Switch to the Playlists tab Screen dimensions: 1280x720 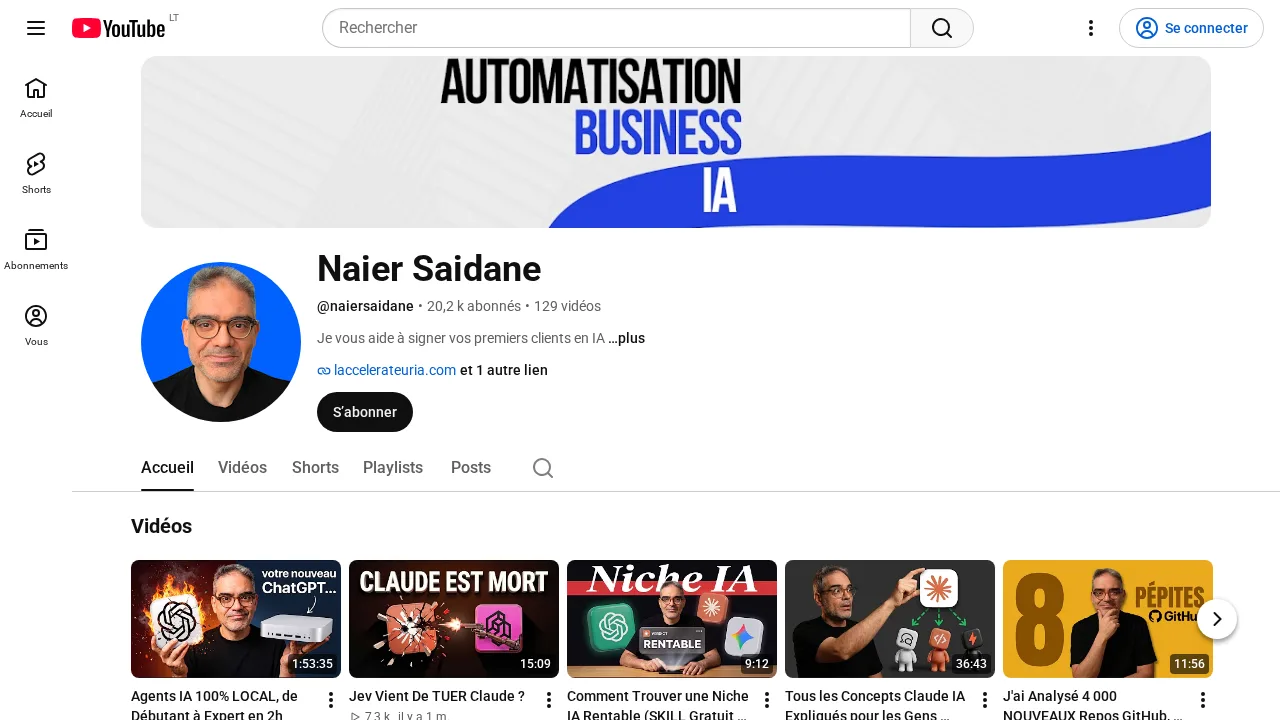[393, 468]
